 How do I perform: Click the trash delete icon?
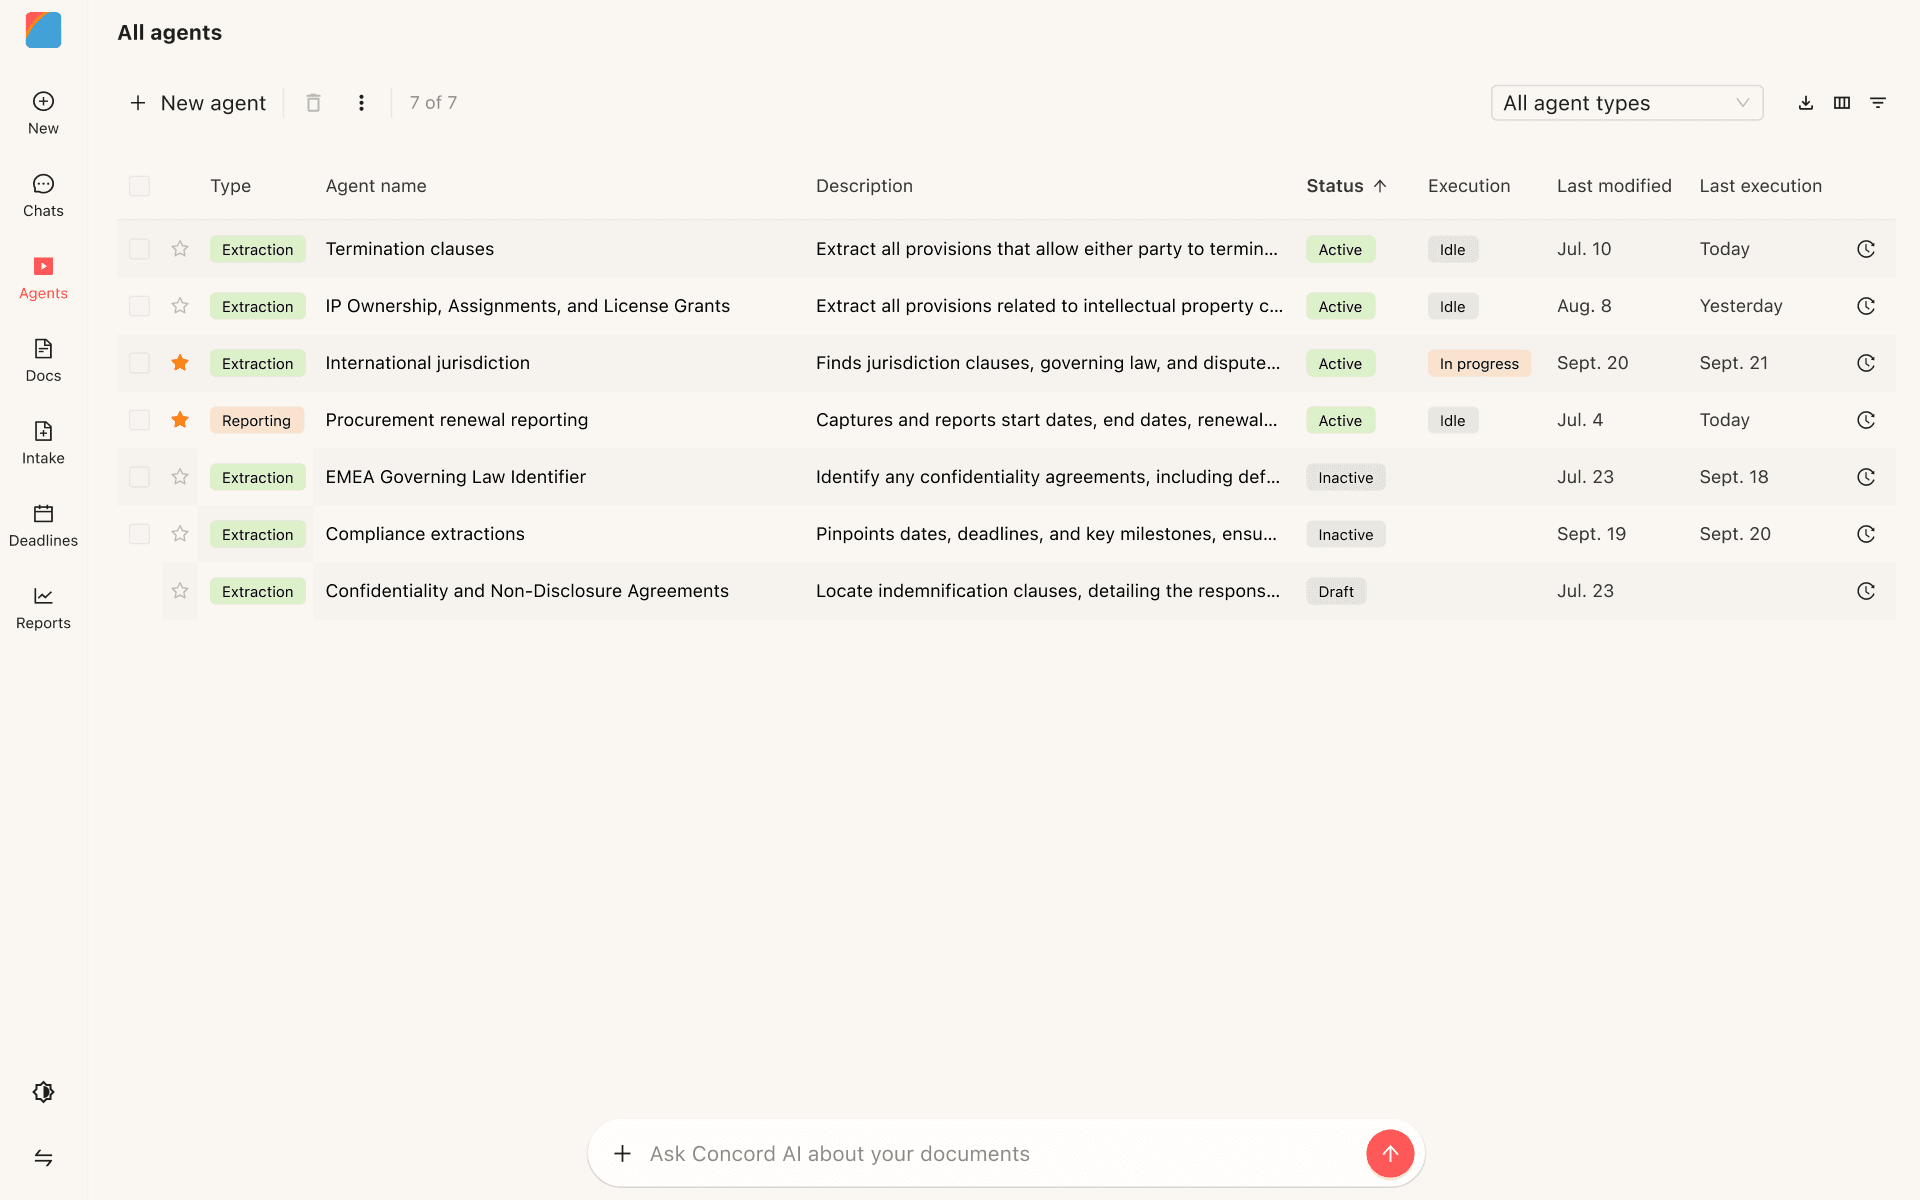[x=313, y=103]
